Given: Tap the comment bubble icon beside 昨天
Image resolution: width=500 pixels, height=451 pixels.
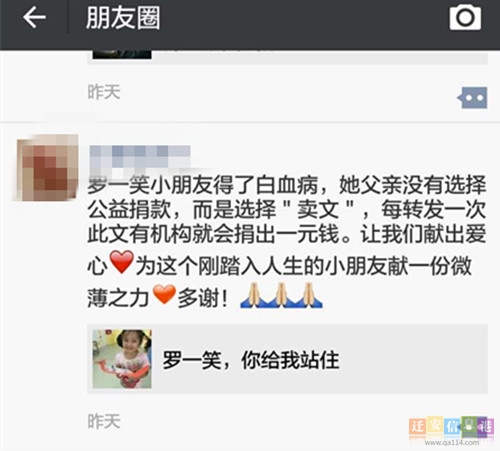Looking at the screenshot, I should tap(472, 98).
